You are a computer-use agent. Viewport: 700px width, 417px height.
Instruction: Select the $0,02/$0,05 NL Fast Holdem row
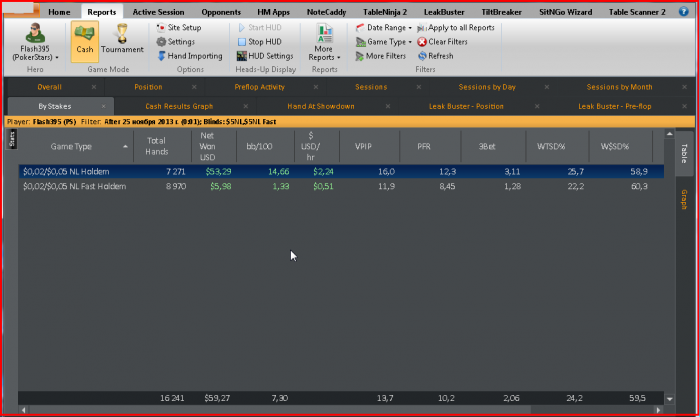(341, 186)
